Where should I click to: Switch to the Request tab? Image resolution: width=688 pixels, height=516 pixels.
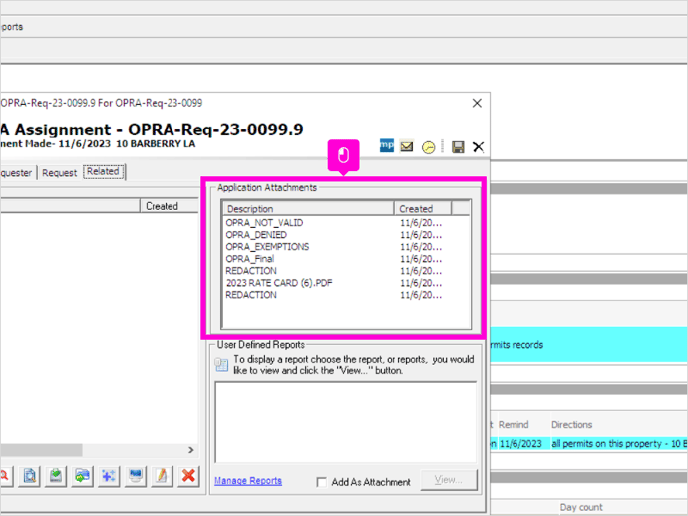click(59, 173)
